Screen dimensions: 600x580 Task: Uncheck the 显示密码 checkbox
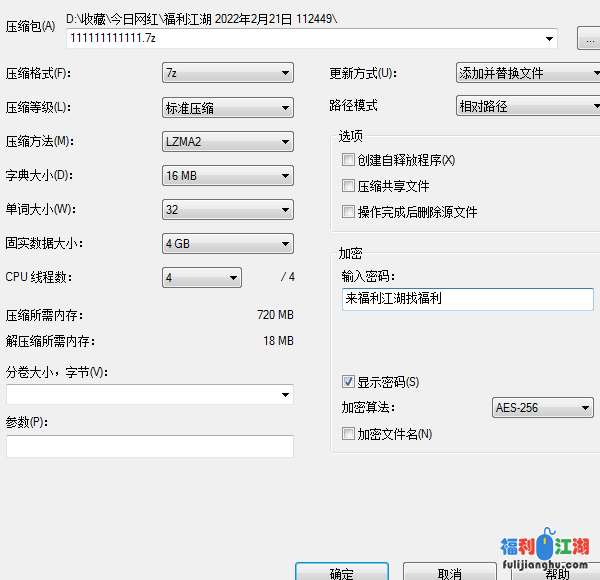pos(348,382)
